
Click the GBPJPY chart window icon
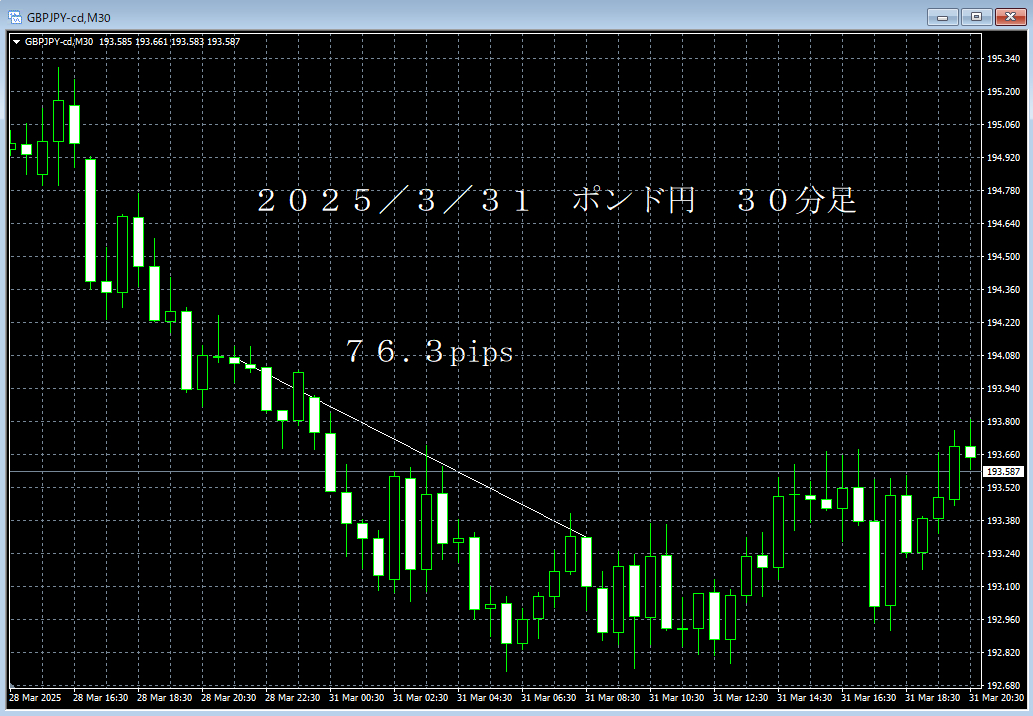[14, 17]
